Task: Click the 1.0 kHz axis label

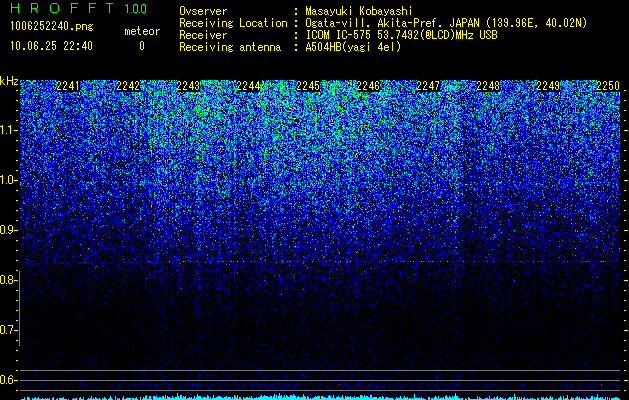Action: pos(8,181)
